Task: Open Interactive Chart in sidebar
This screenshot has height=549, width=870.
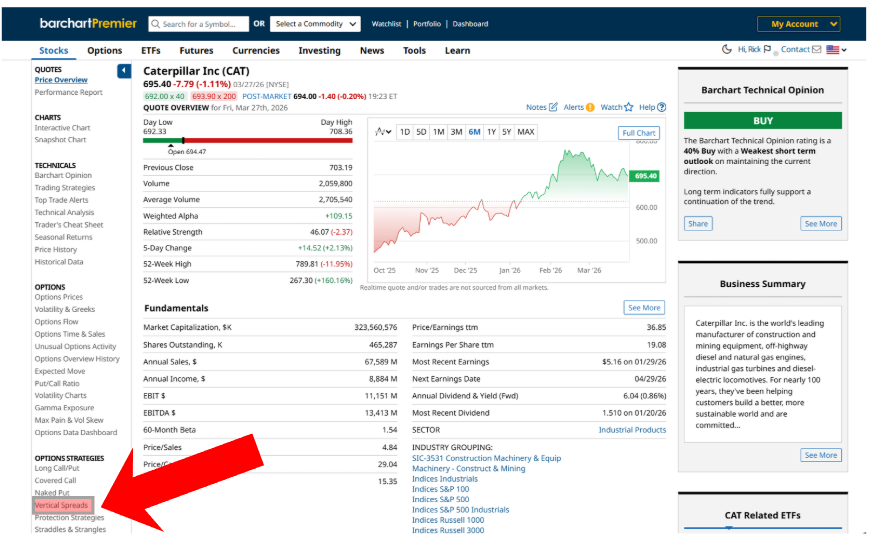Action: click(62, 128)
